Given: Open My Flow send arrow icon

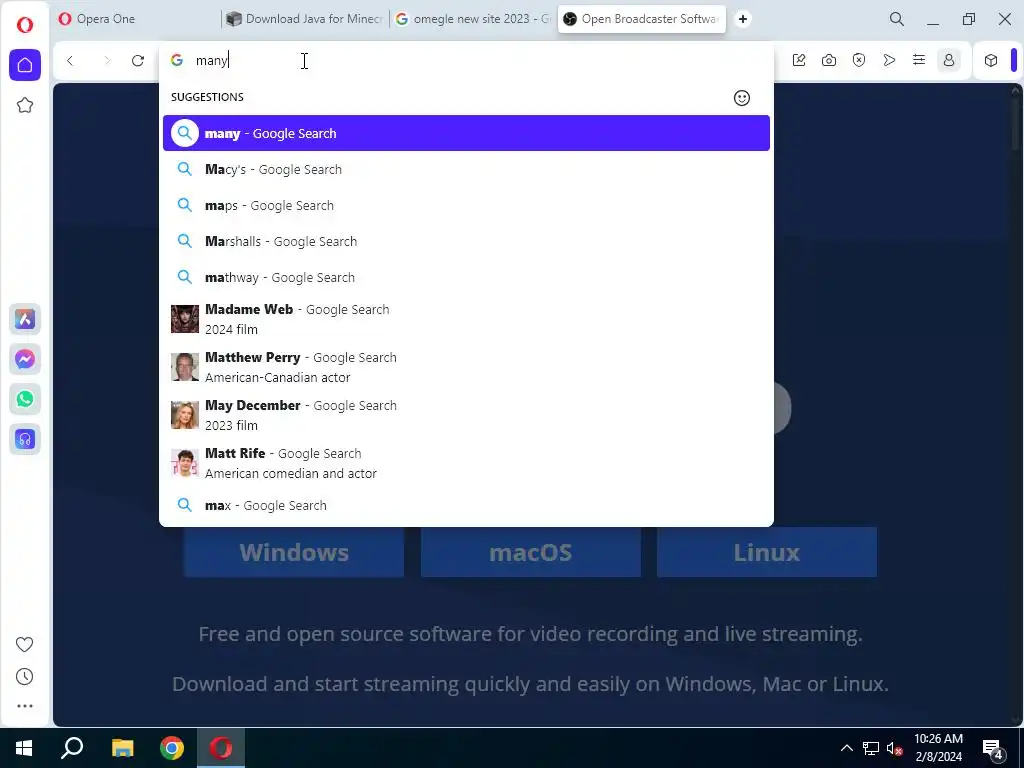Looking at the screenshot, I should point(889,61).
